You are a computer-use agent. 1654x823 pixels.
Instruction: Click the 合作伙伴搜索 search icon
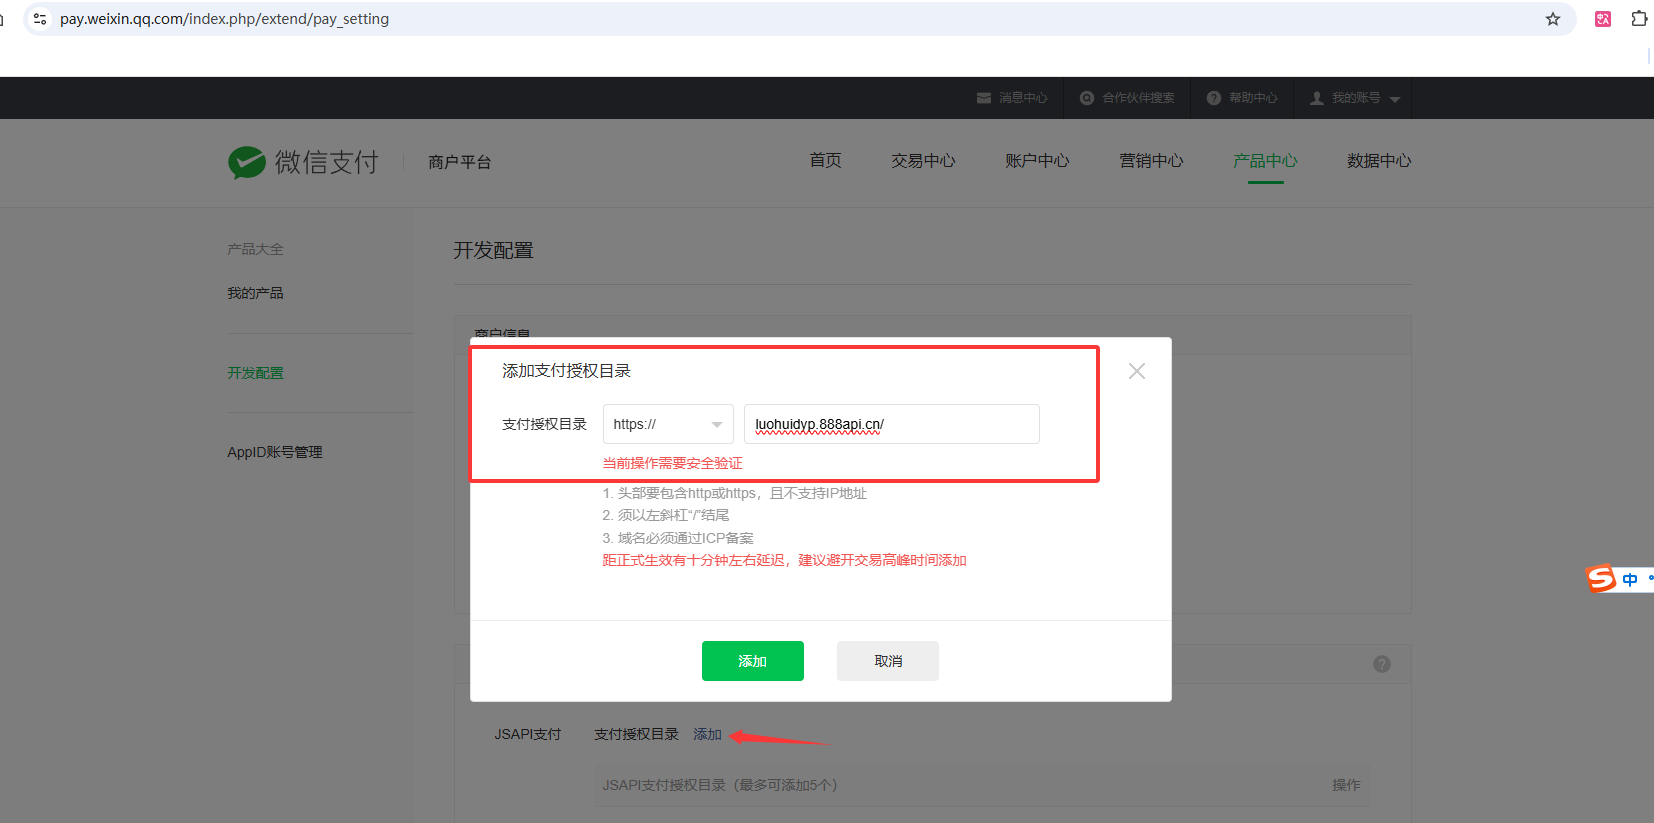pos(1087,98)
